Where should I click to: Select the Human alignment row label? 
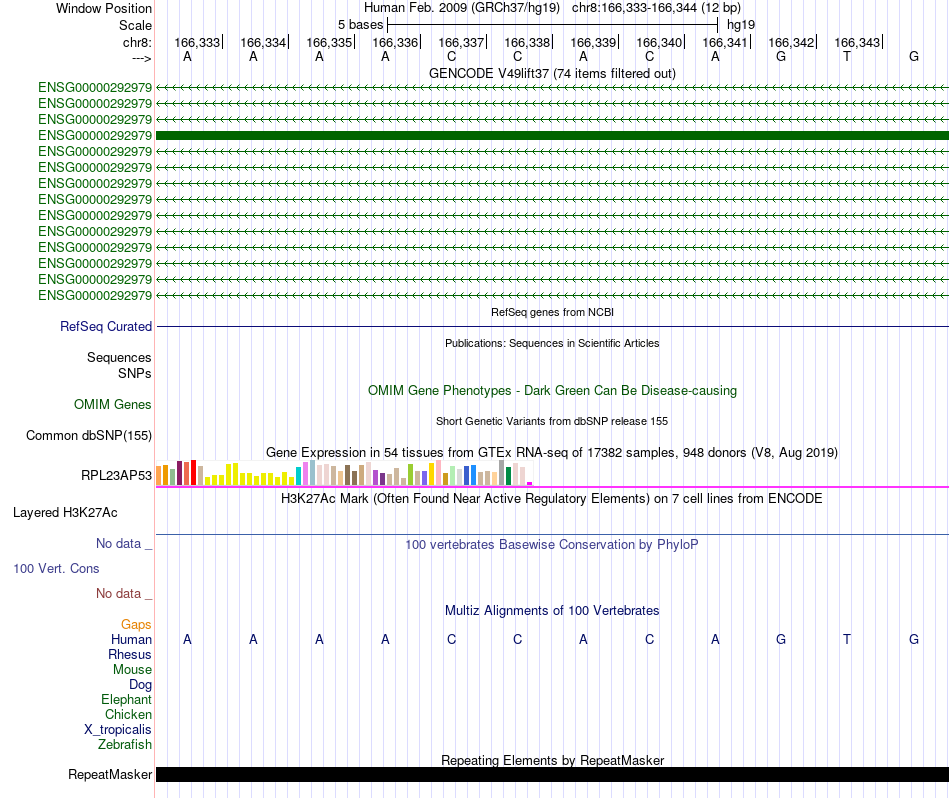point(131,639)
